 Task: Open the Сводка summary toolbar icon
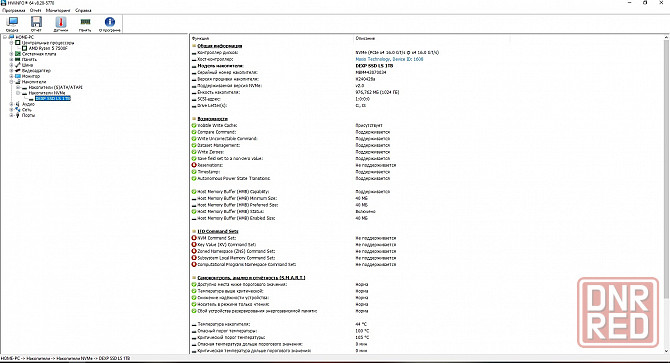tap(12, 22)
